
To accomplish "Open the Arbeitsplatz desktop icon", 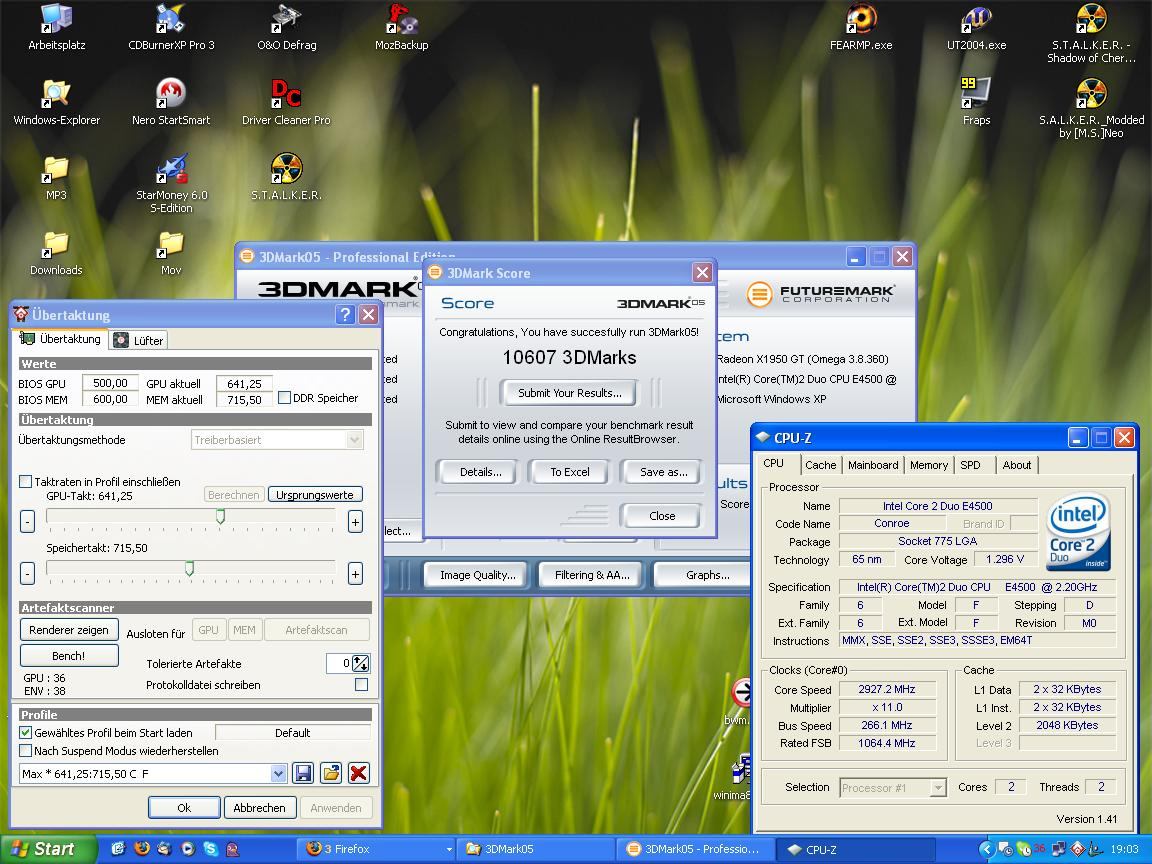I will [x=57, y=27].
